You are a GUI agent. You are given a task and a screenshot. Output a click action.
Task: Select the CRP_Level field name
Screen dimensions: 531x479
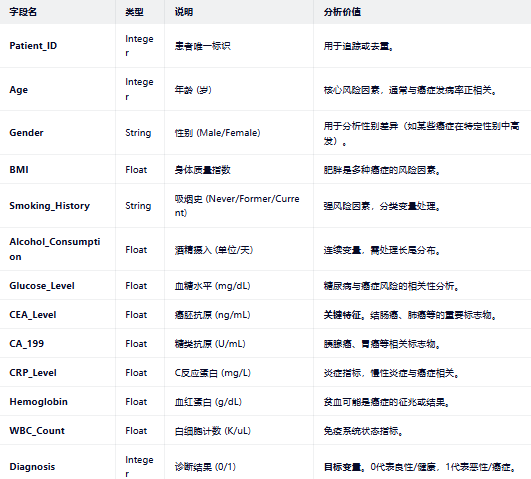[x=33, y=373]
